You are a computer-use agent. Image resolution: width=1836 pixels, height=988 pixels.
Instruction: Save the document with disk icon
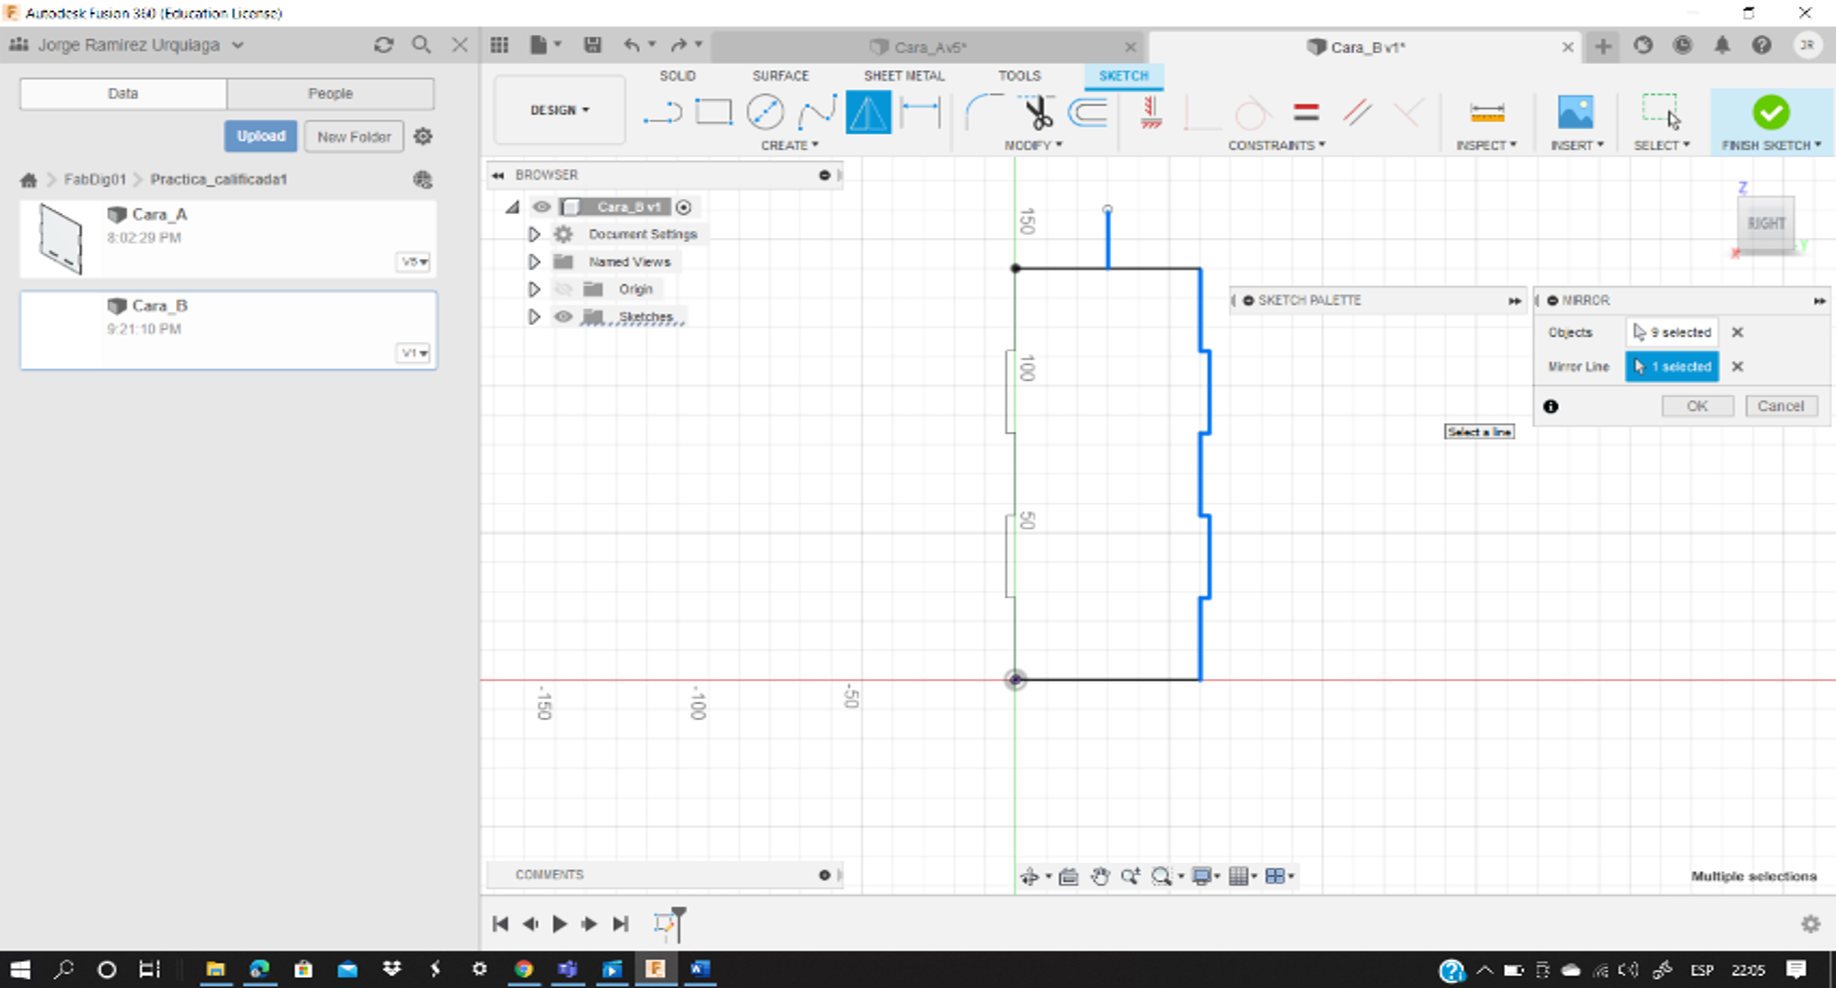[592, 45]
